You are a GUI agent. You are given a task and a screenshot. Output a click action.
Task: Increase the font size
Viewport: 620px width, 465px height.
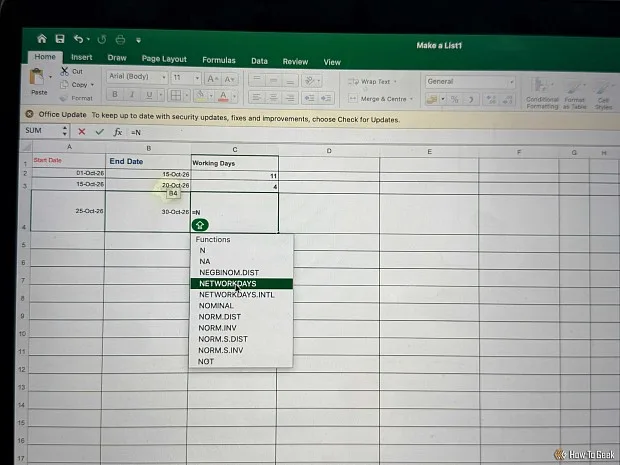tap(212, 79)
